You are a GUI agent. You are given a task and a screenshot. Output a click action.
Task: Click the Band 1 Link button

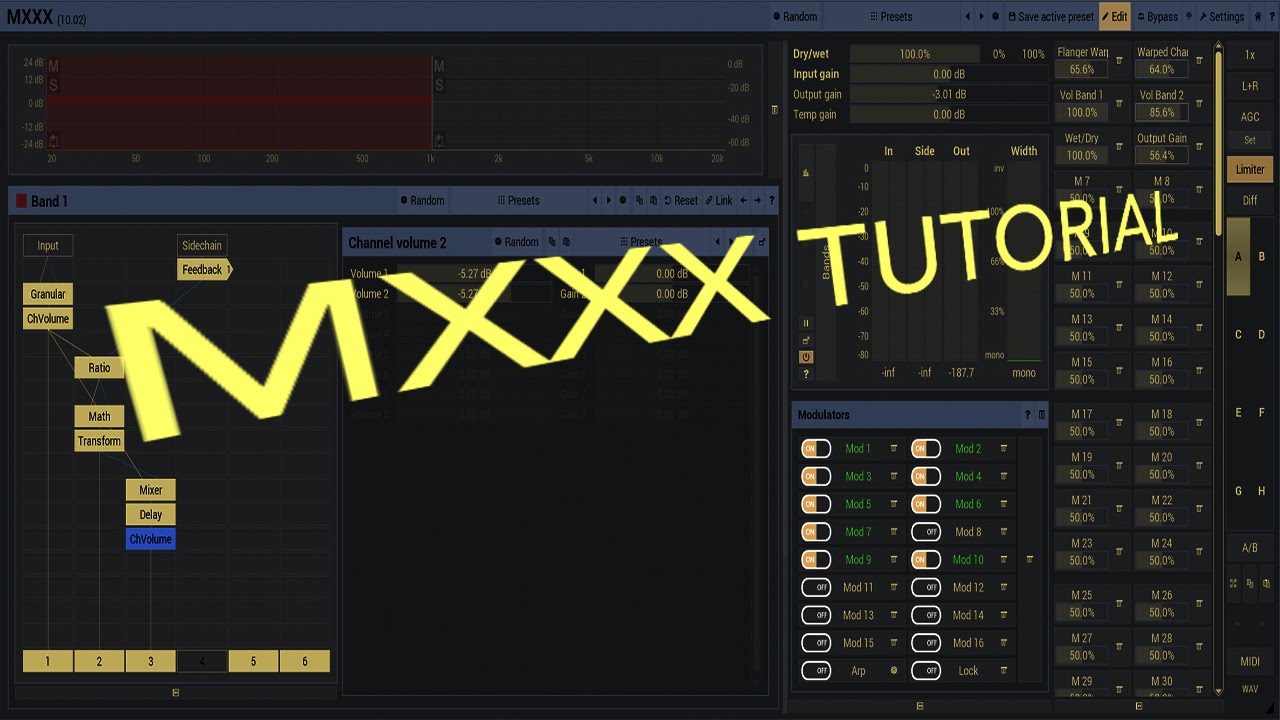(x=719, y=200)
